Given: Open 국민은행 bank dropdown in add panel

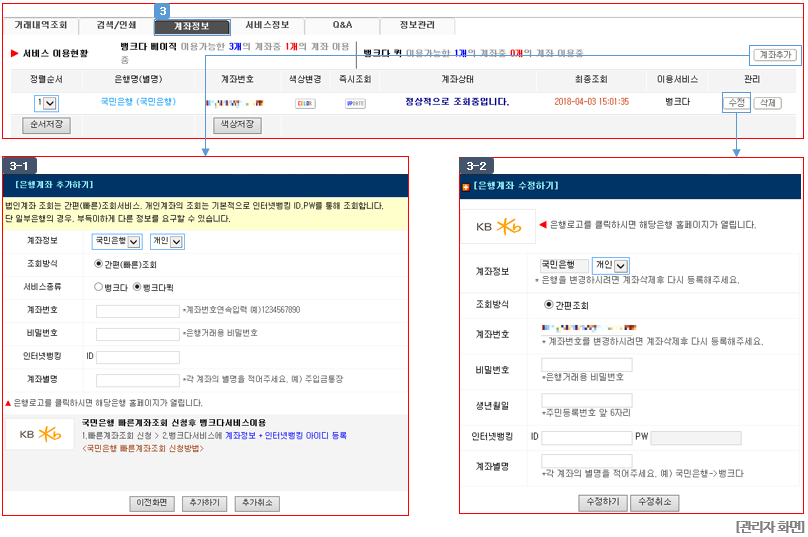Looking at the screenshot, I should (x=117, y=241).
